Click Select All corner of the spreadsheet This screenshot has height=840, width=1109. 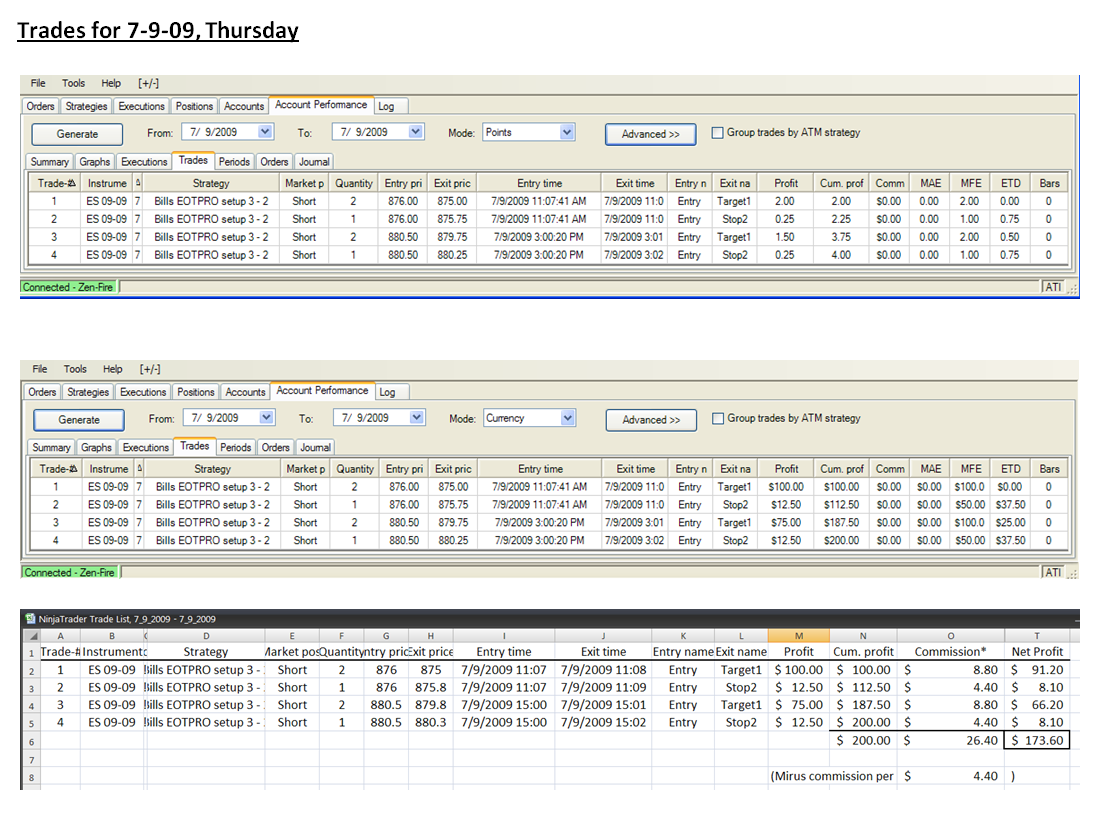tap(32, 636)
